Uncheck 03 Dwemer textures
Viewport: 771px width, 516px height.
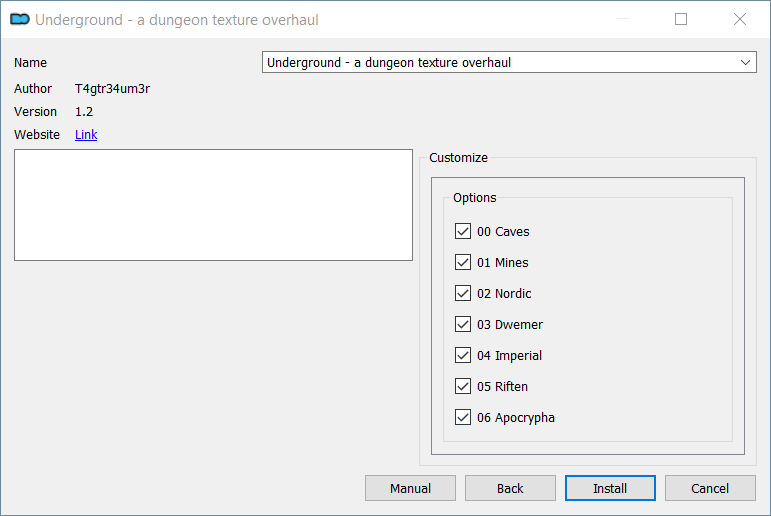click(463, 324)
